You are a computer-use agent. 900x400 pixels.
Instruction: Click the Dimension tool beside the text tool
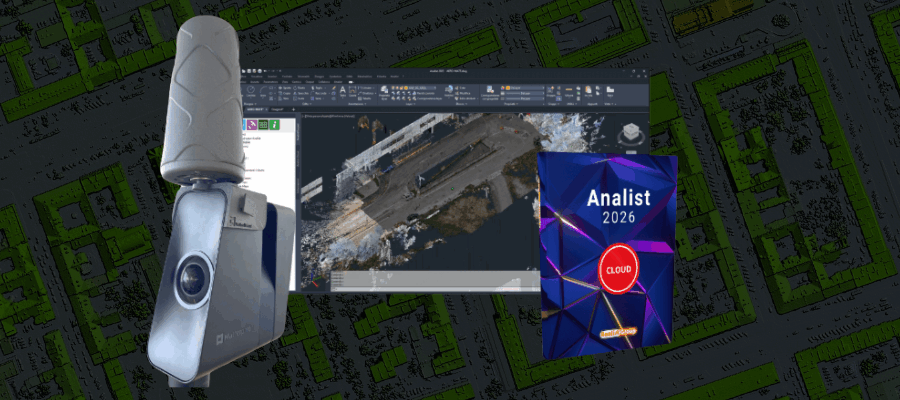pyautogui.click(x=353, y=90)
